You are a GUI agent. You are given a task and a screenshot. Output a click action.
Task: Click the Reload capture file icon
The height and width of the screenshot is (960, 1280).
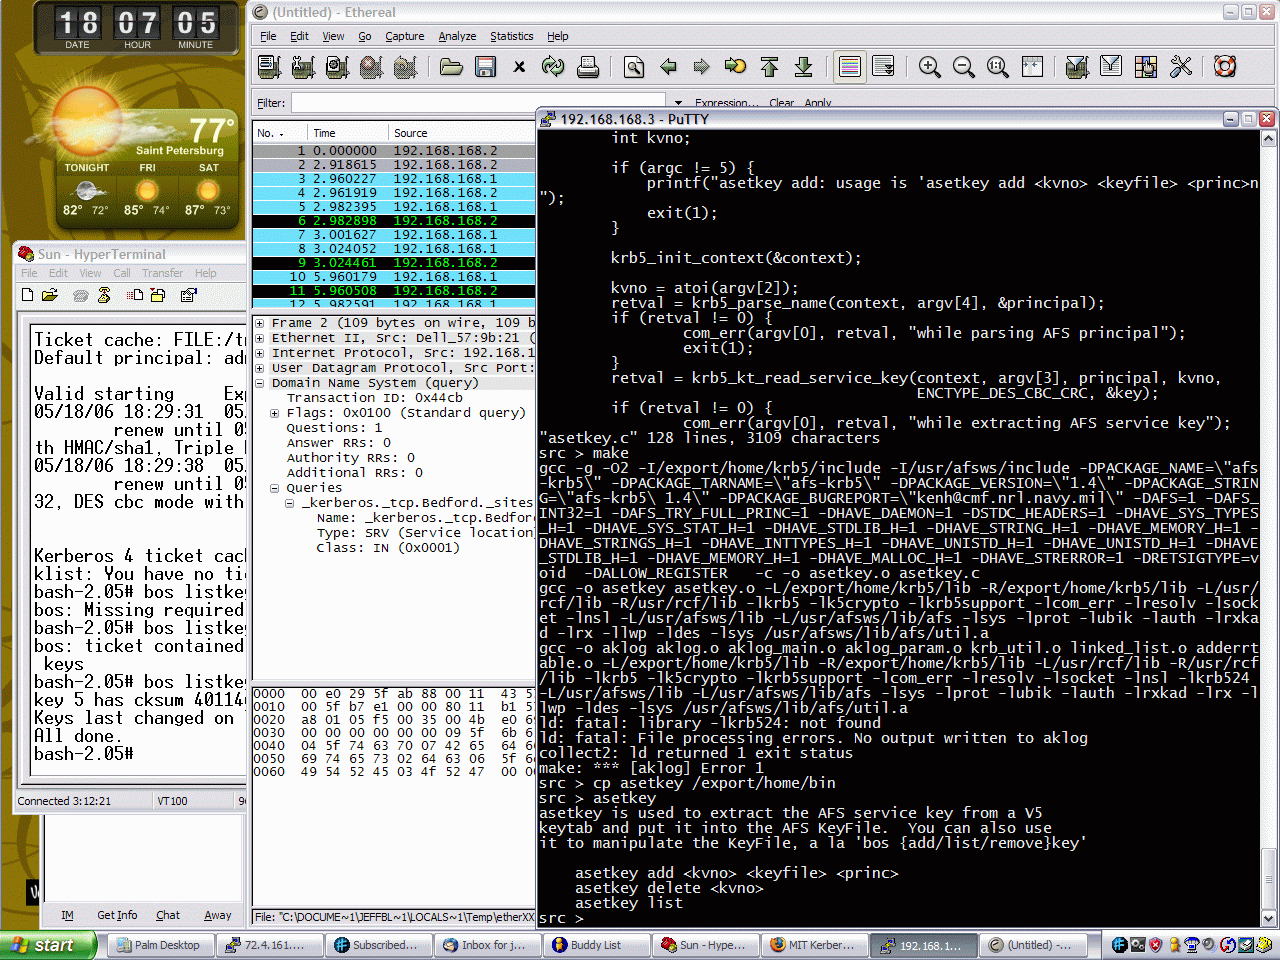(553, 67)
